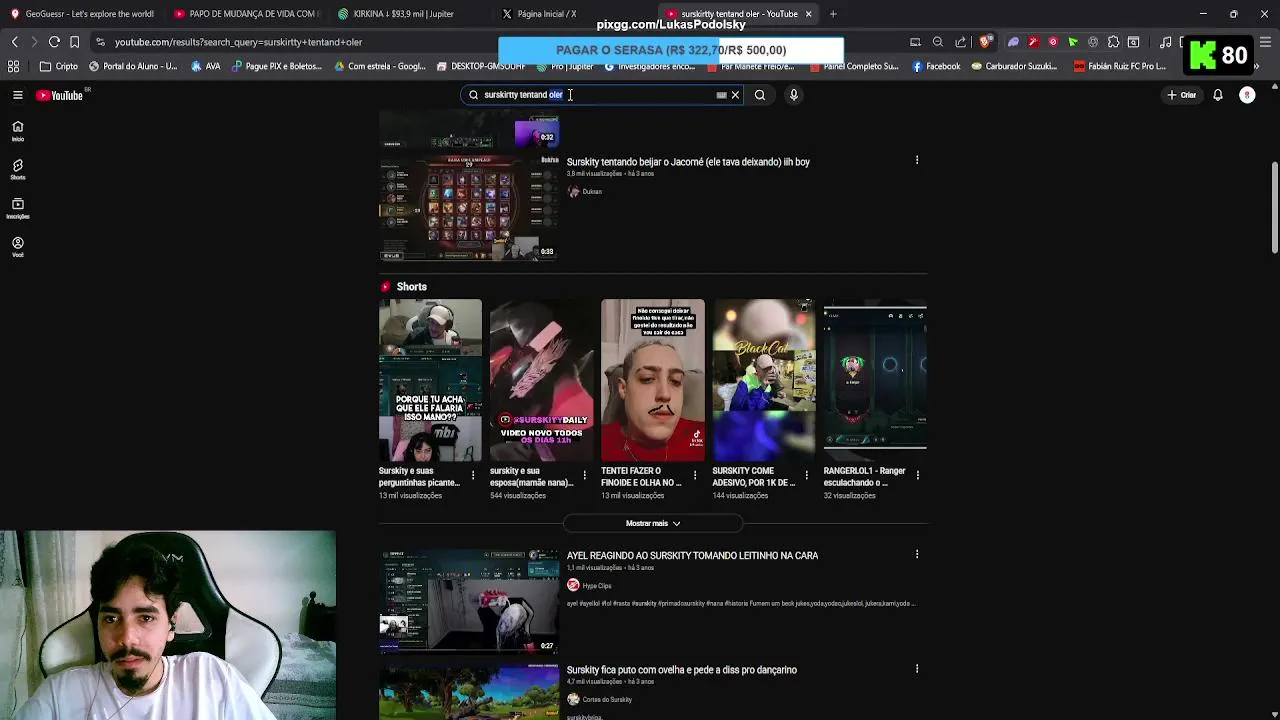The height and width of the screenshot is (720, 1280).
Task: Open more options for Surskity fica puto video
Action: 917,669
